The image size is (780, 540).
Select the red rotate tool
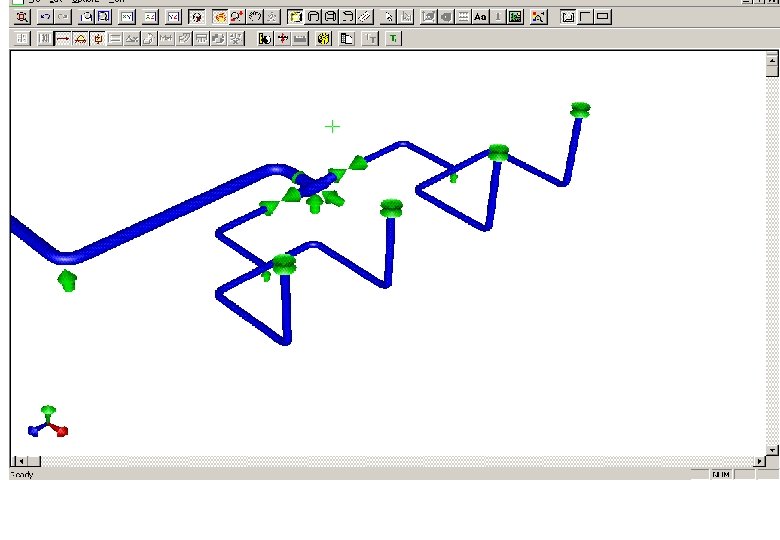237,17
